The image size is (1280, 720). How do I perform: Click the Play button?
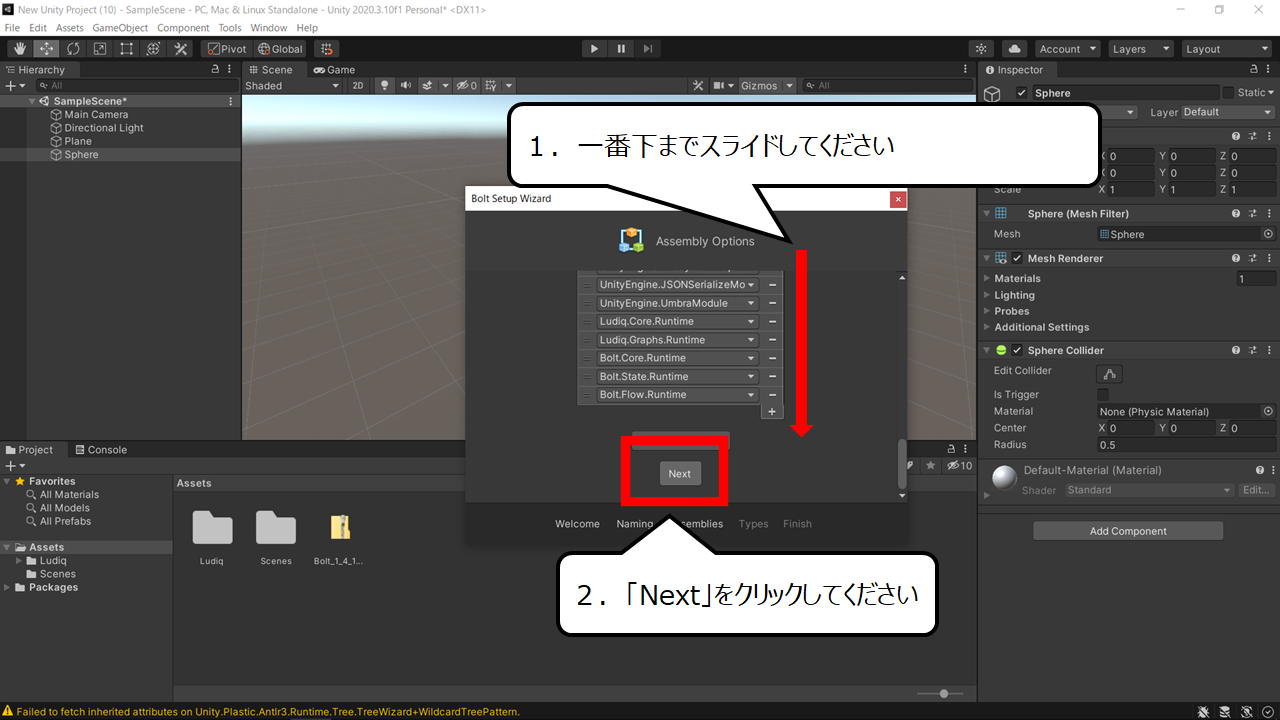[x=594, y=48]
